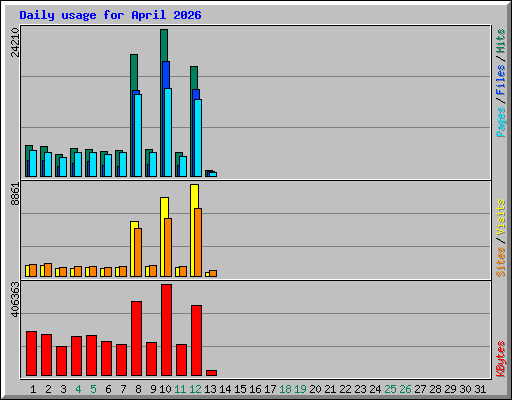512x400 pixels.
Task: Click the Visits legend label
Action: click(x=501, y=217)
